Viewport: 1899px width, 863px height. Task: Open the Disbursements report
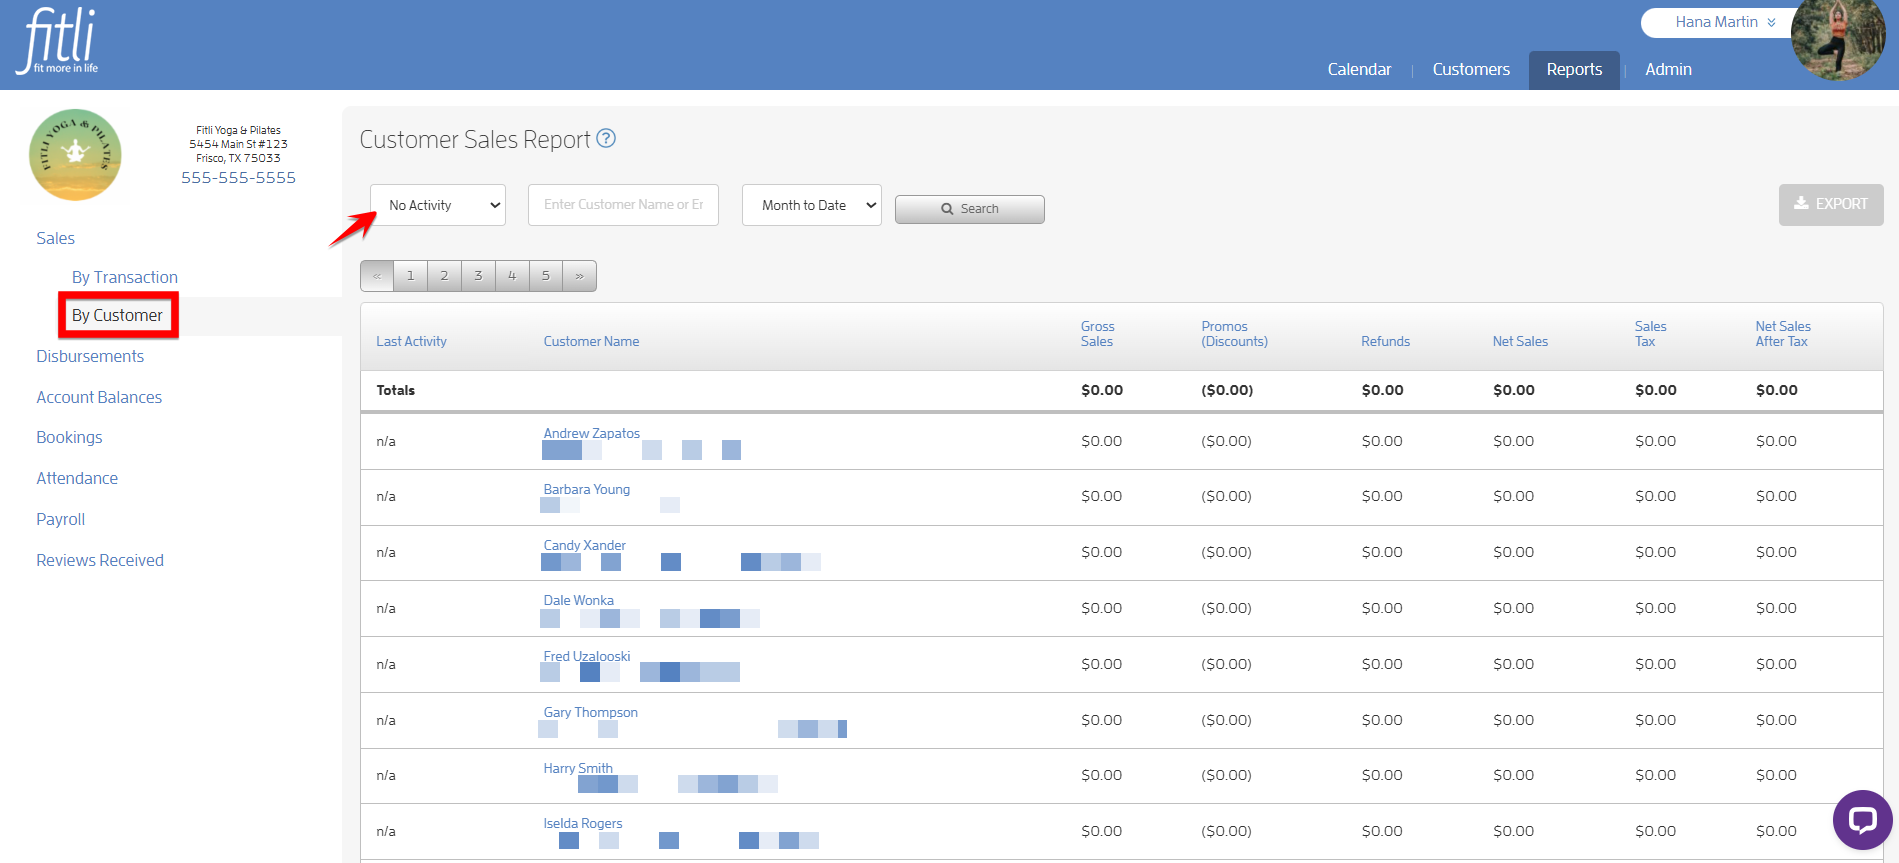tap(90, 356)
